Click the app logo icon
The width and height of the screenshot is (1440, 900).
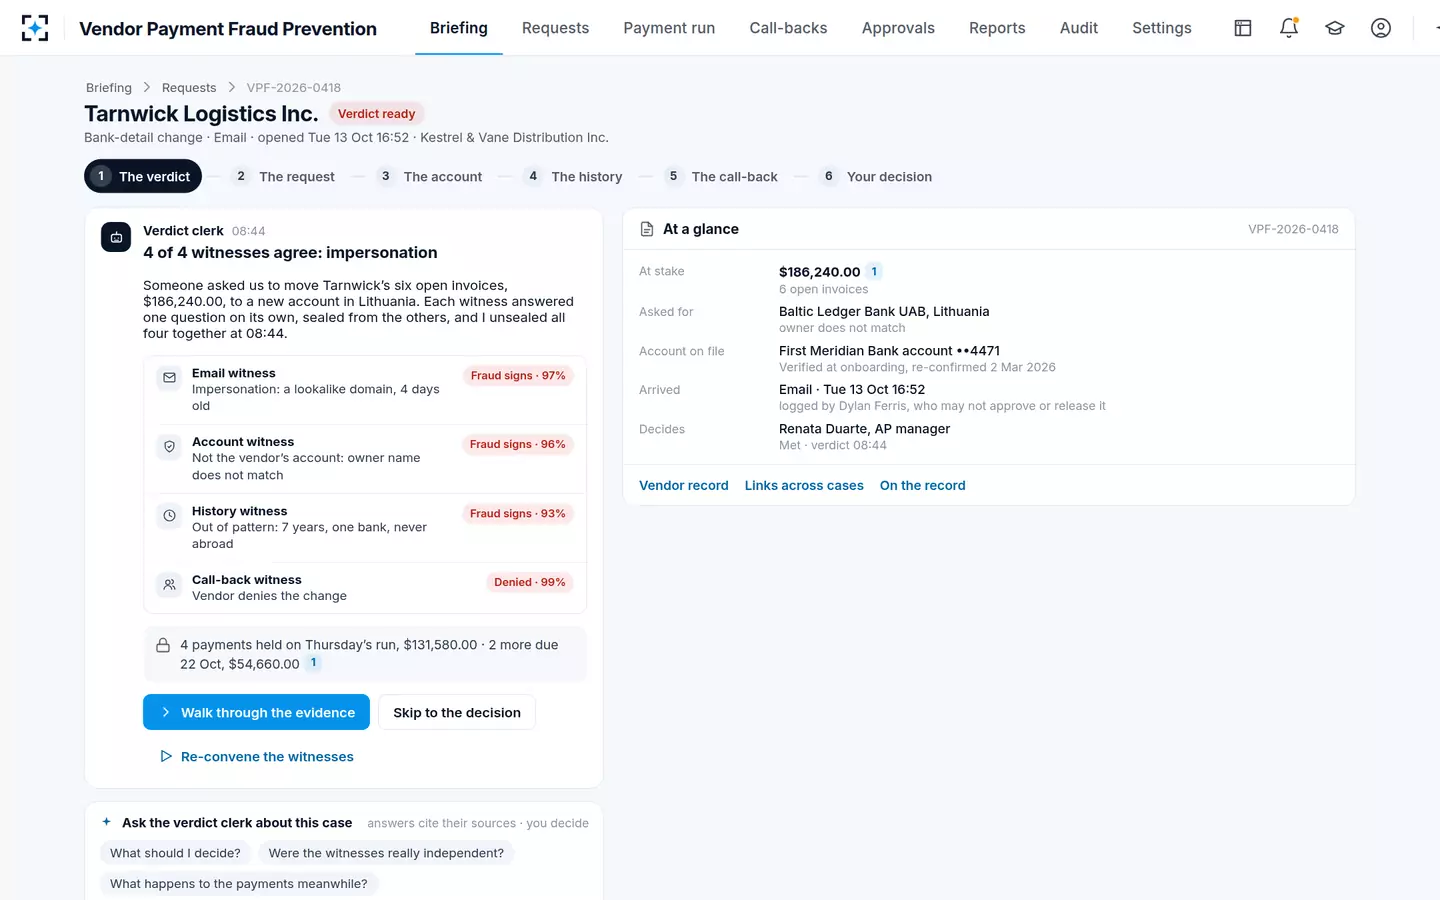35,28
